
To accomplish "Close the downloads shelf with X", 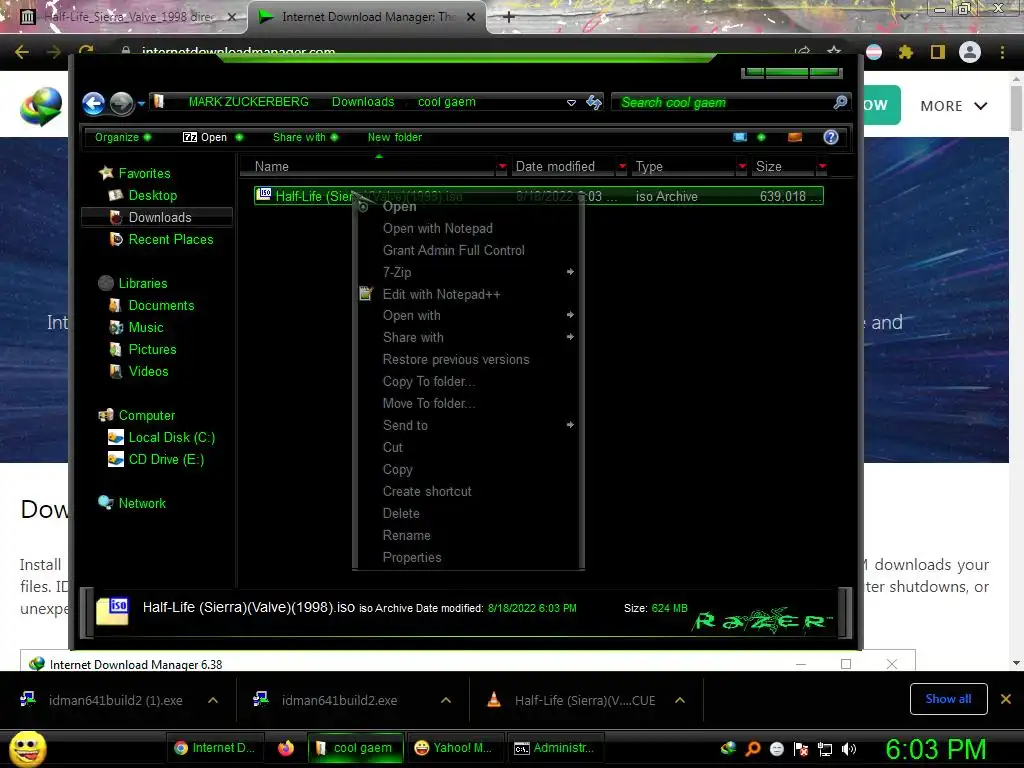I will pyautogui.click(x=1006, y=699).
